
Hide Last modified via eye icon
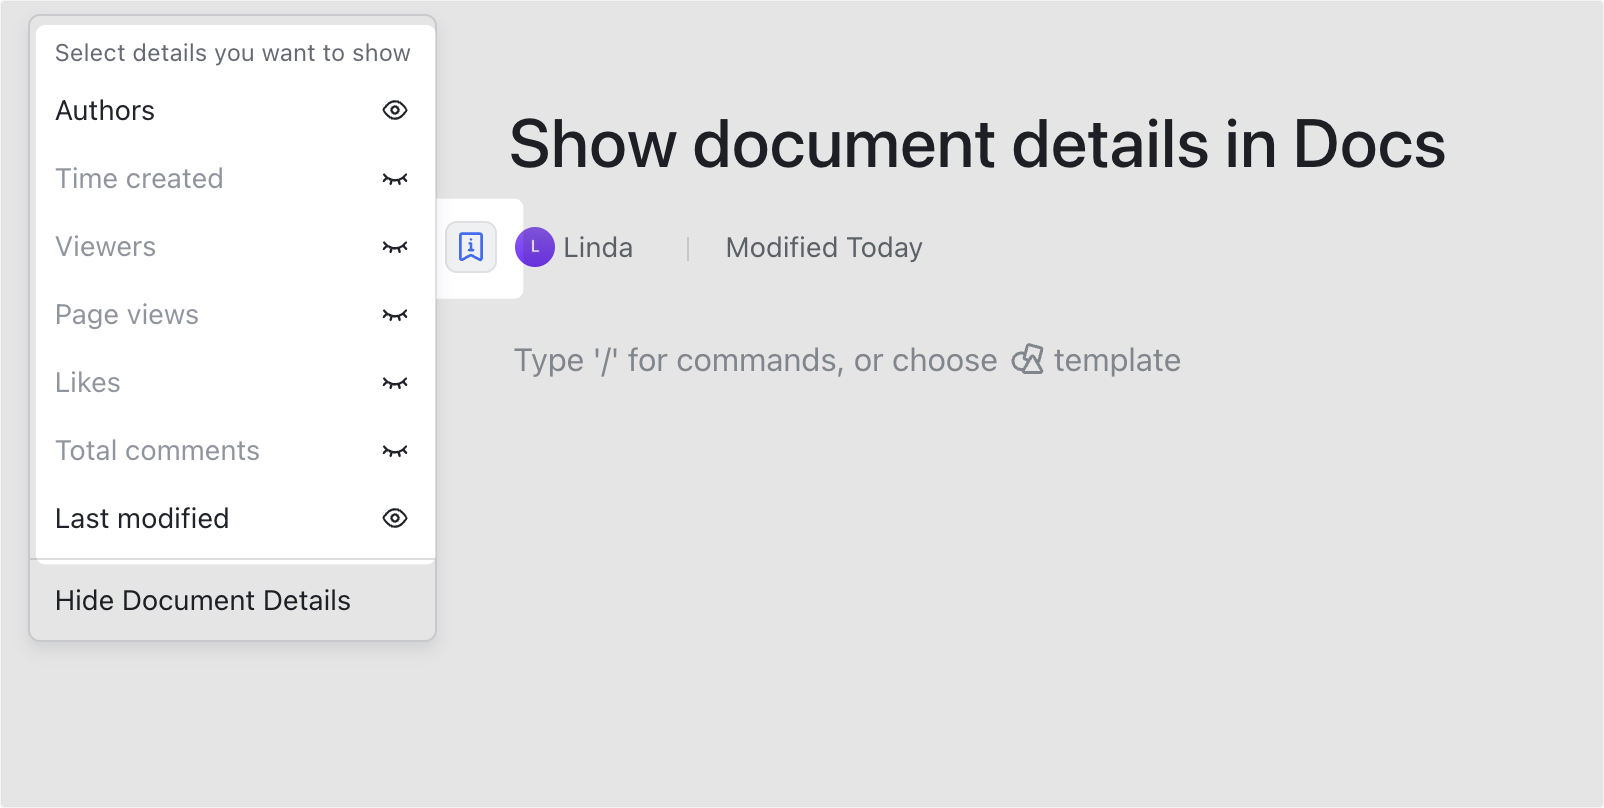[395, 518]
